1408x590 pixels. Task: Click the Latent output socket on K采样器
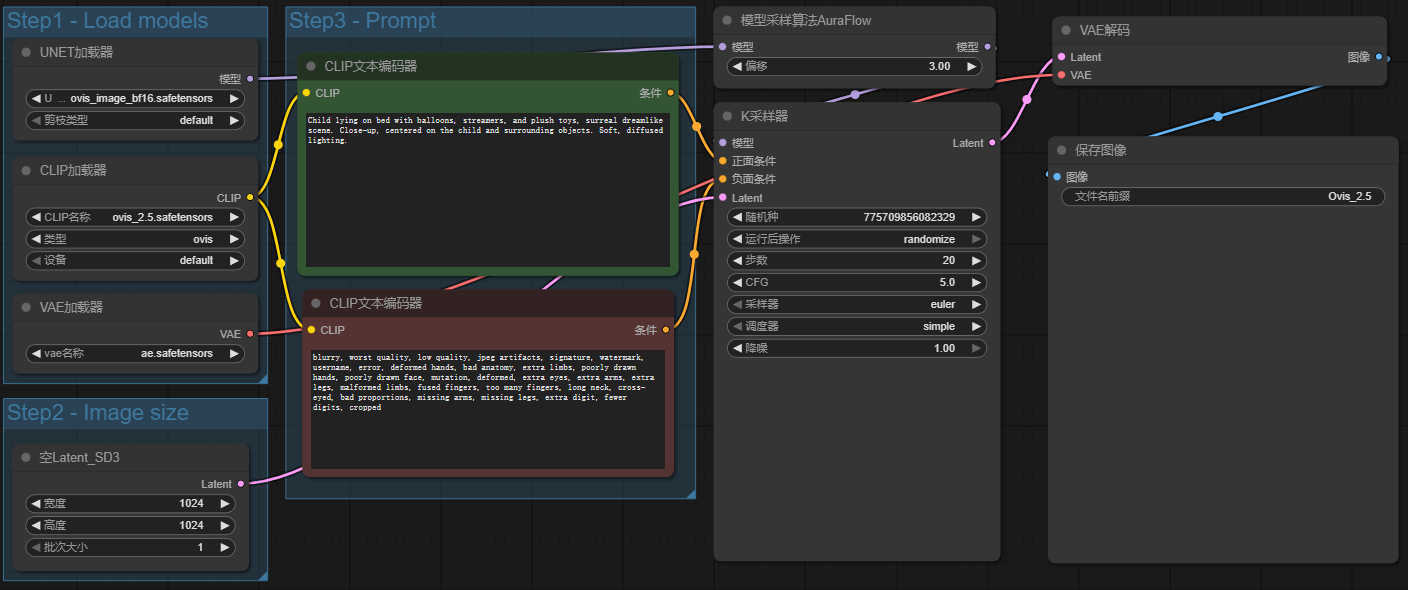992,143
